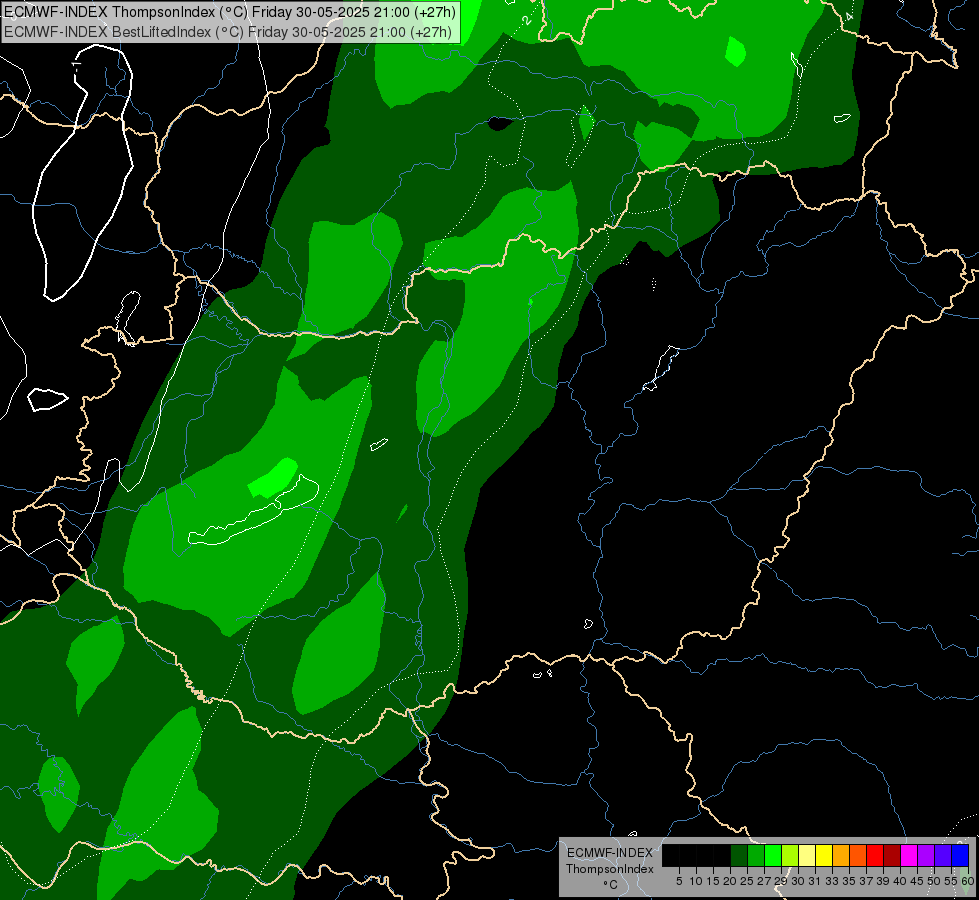Select the pale yellow 30–31 legend swatch
The width and height of the screenshot is (979, 900).
(807, 855)
